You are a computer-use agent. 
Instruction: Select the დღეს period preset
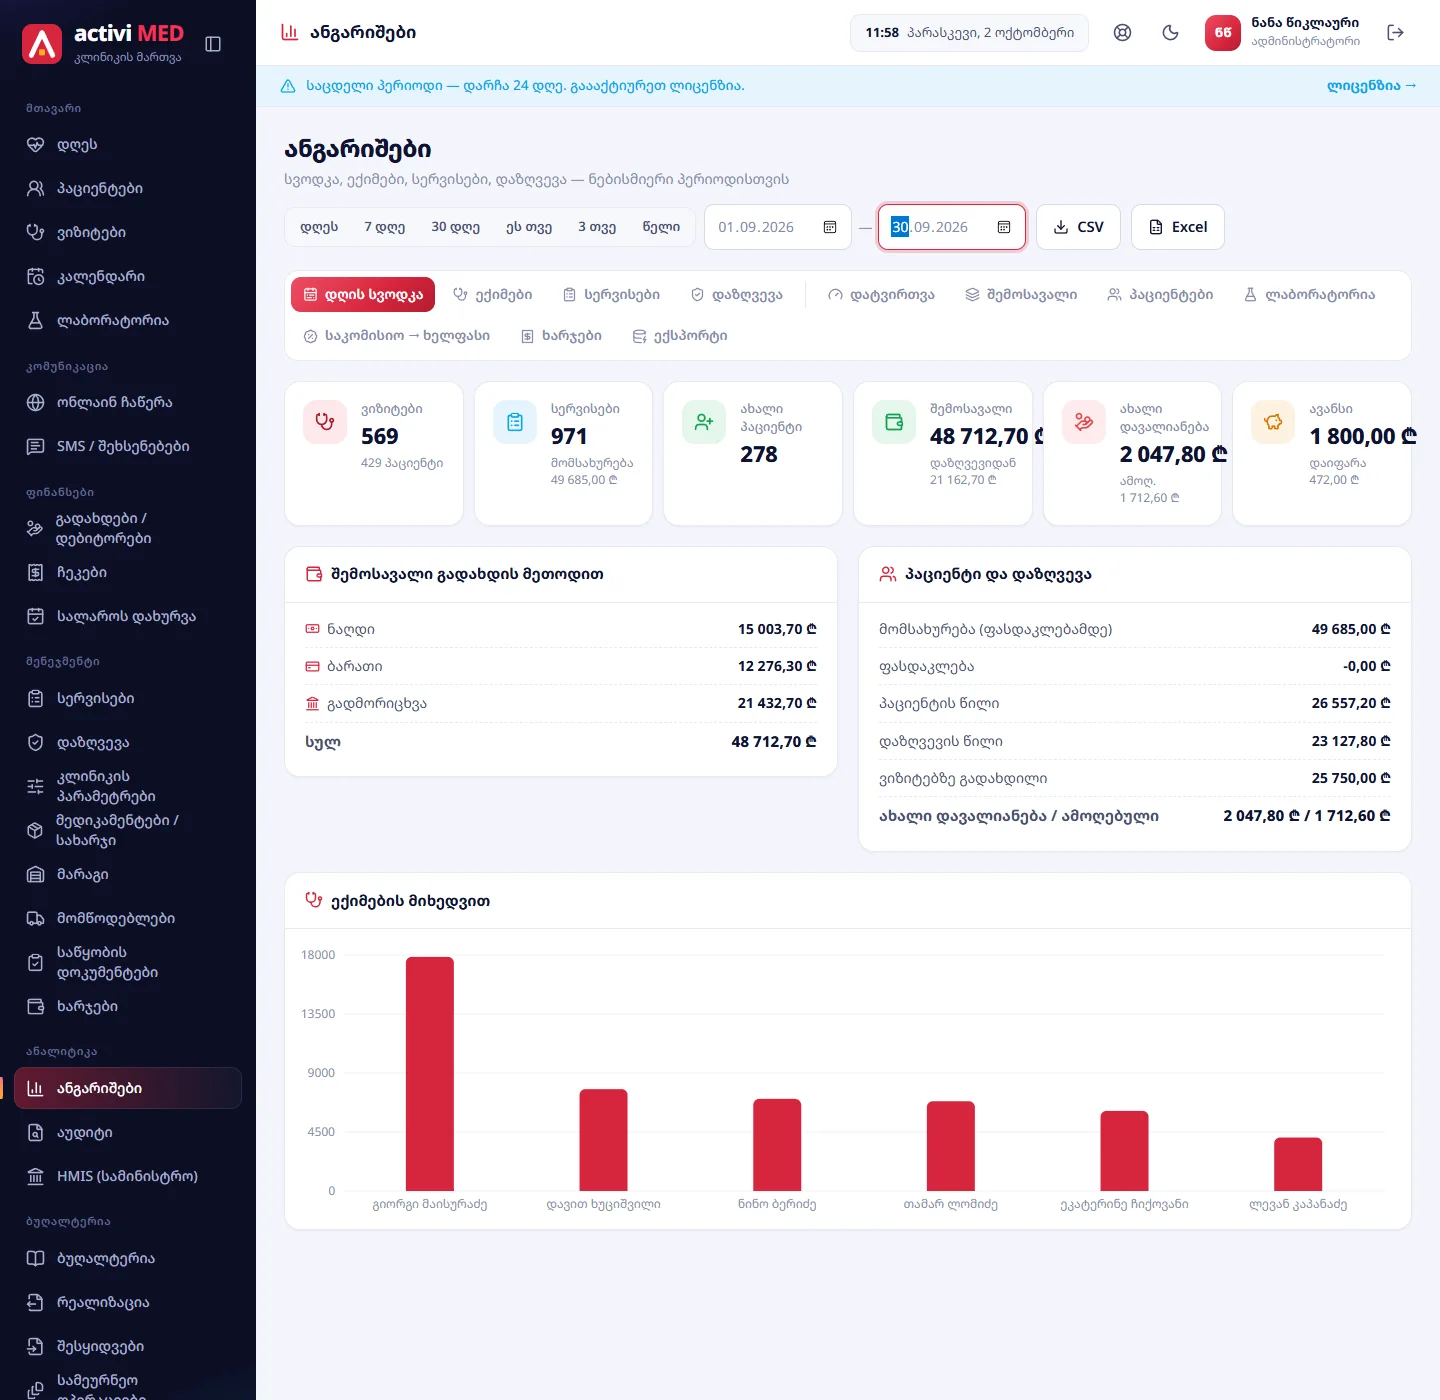coord(319,227)
